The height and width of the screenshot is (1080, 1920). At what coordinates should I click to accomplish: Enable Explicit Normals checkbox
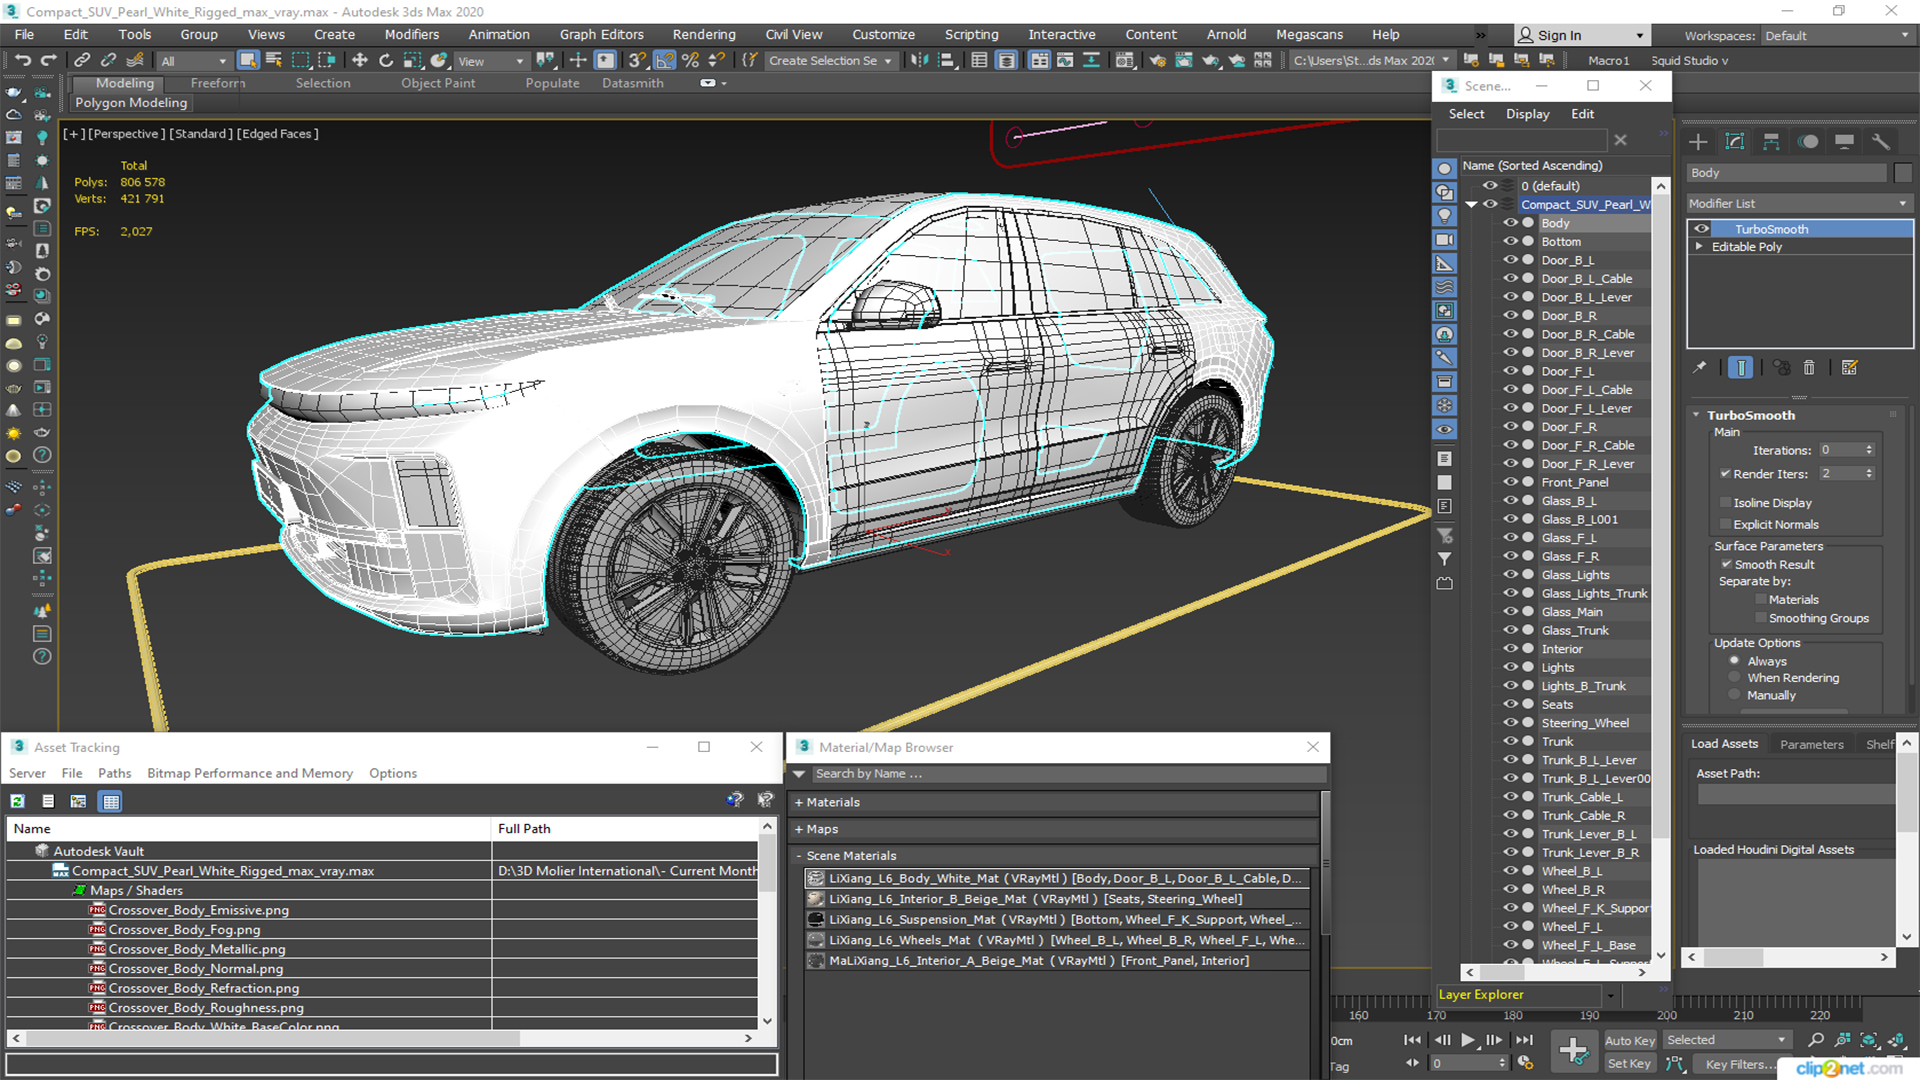click(1725, 525)
